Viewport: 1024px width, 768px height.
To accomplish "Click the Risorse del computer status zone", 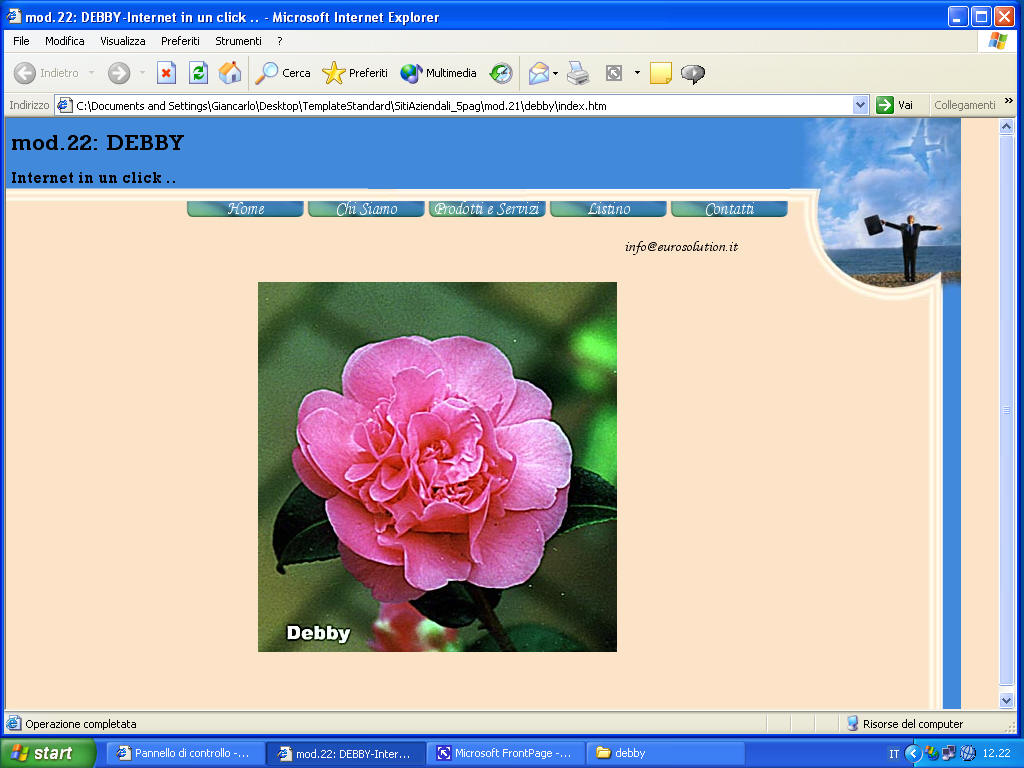I will coord(904,724).
